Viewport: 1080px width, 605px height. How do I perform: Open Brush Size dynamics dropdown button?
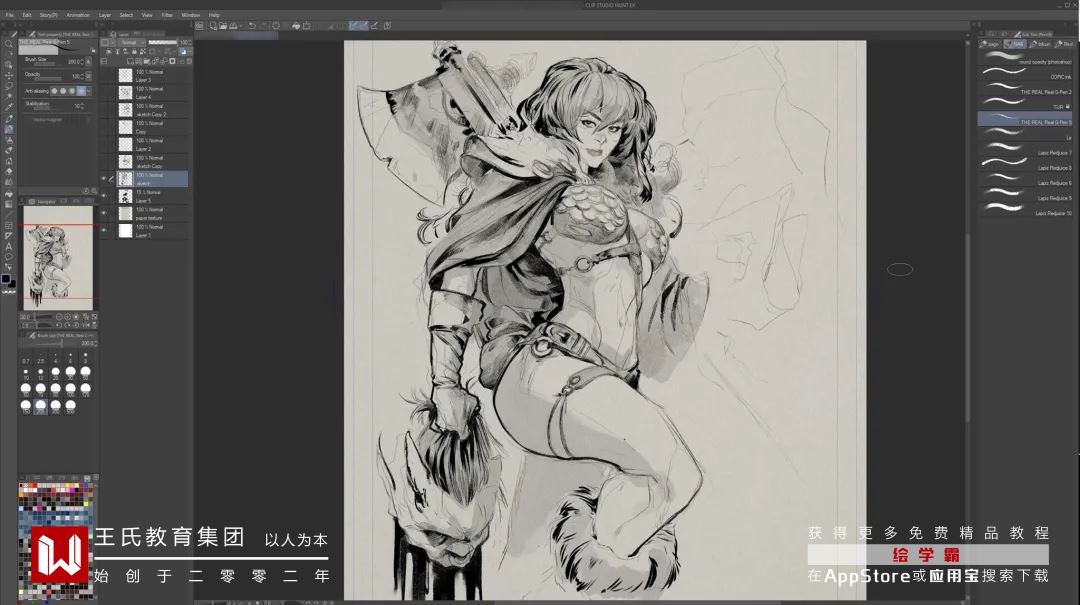click(x=88, y=61)
